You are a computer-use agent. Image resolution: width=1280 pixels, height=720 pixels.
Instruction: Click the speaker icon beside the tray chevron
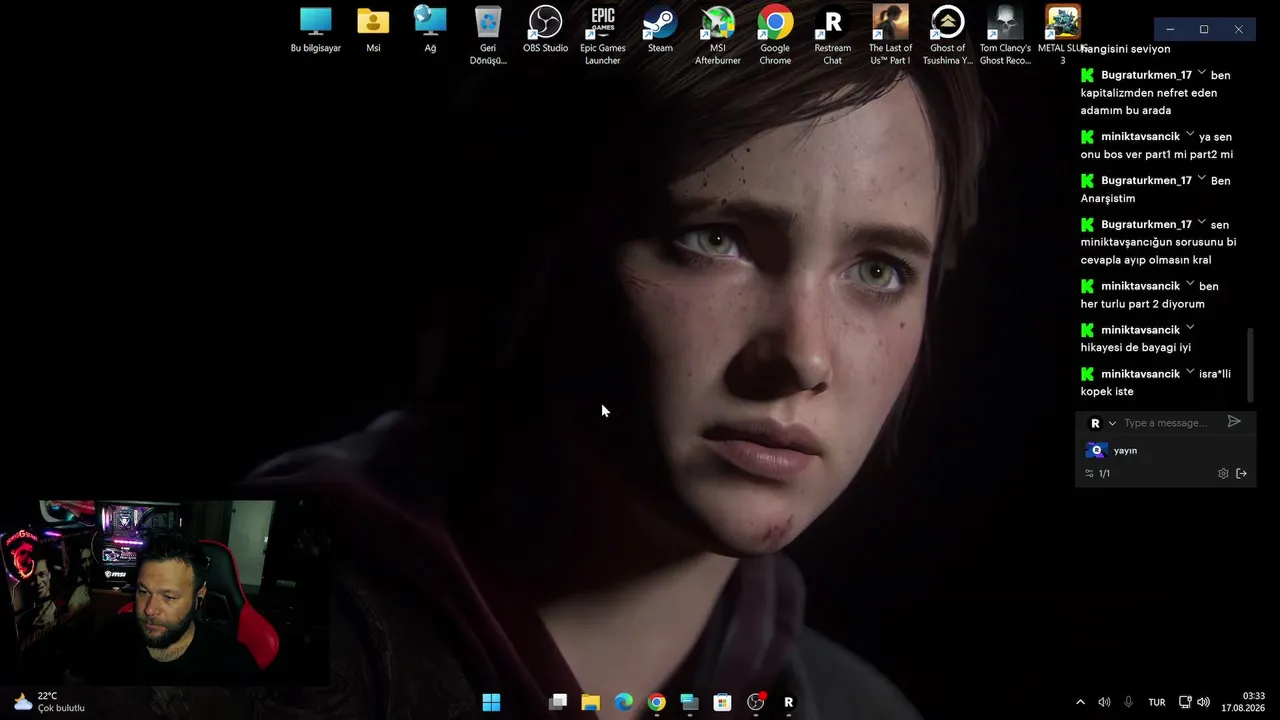1104,702
